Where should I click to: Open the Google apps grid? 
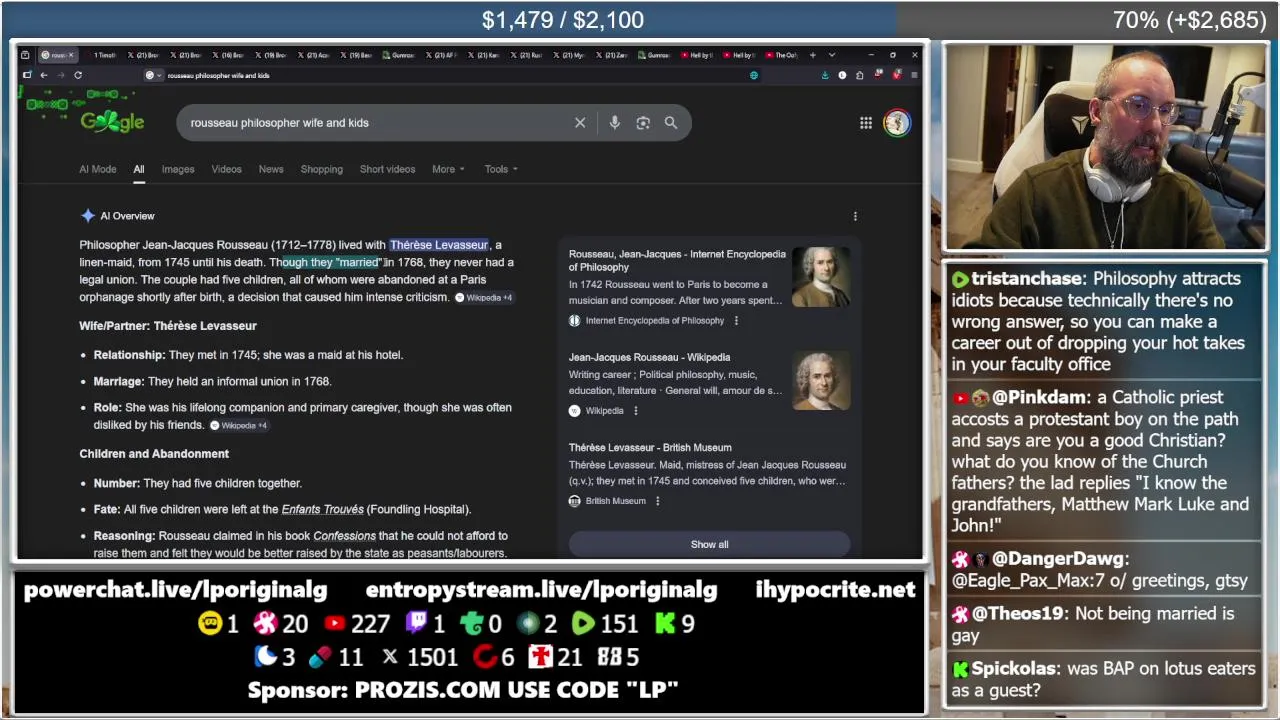(x=866, y=123)
